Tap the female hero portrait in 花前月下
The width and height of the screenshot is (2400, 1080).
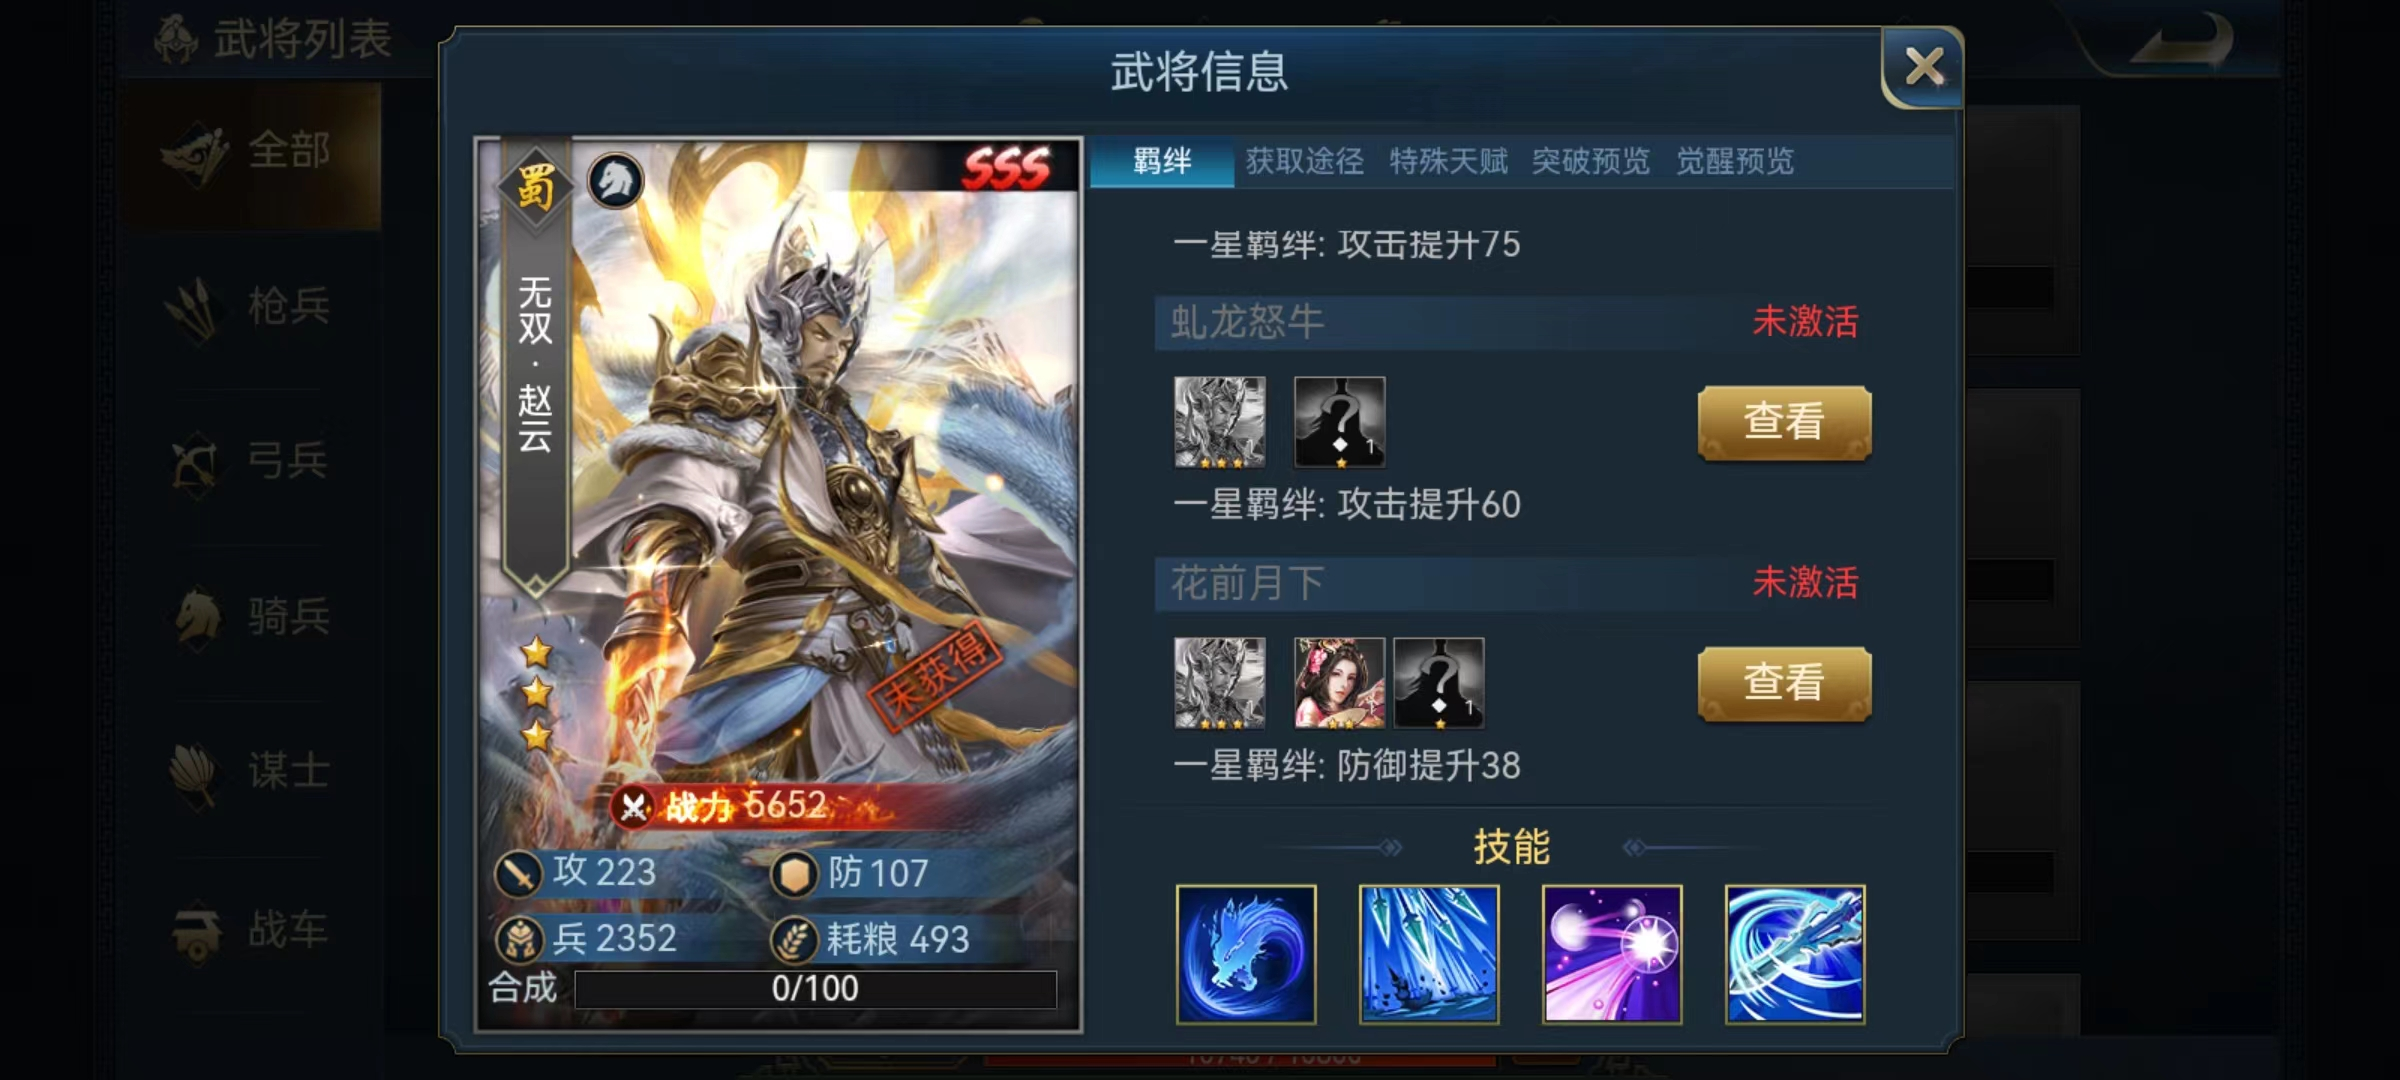[1340, 683]
